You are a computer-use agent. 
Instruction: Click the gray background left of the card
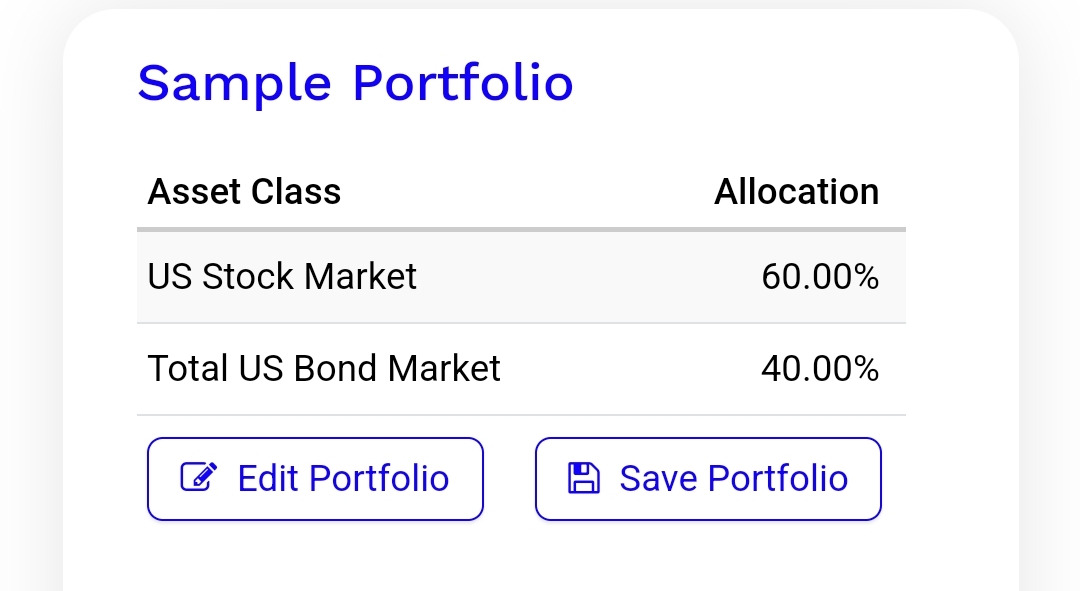coord(28,300)
